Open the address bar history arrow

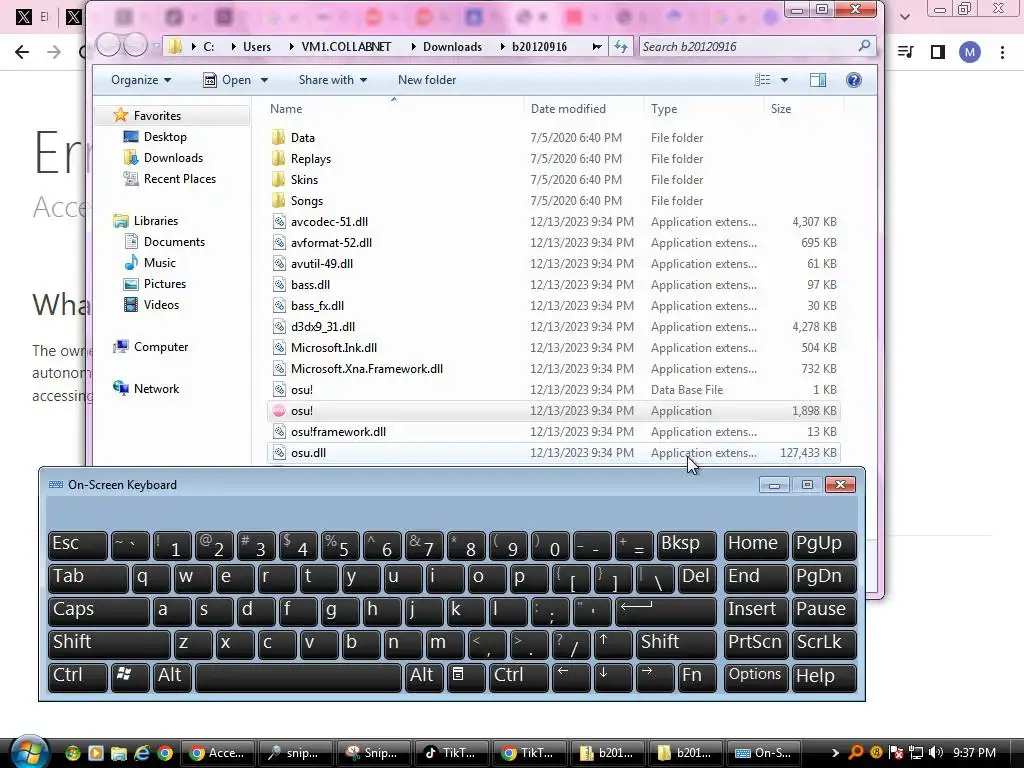(x=597, y=47)
